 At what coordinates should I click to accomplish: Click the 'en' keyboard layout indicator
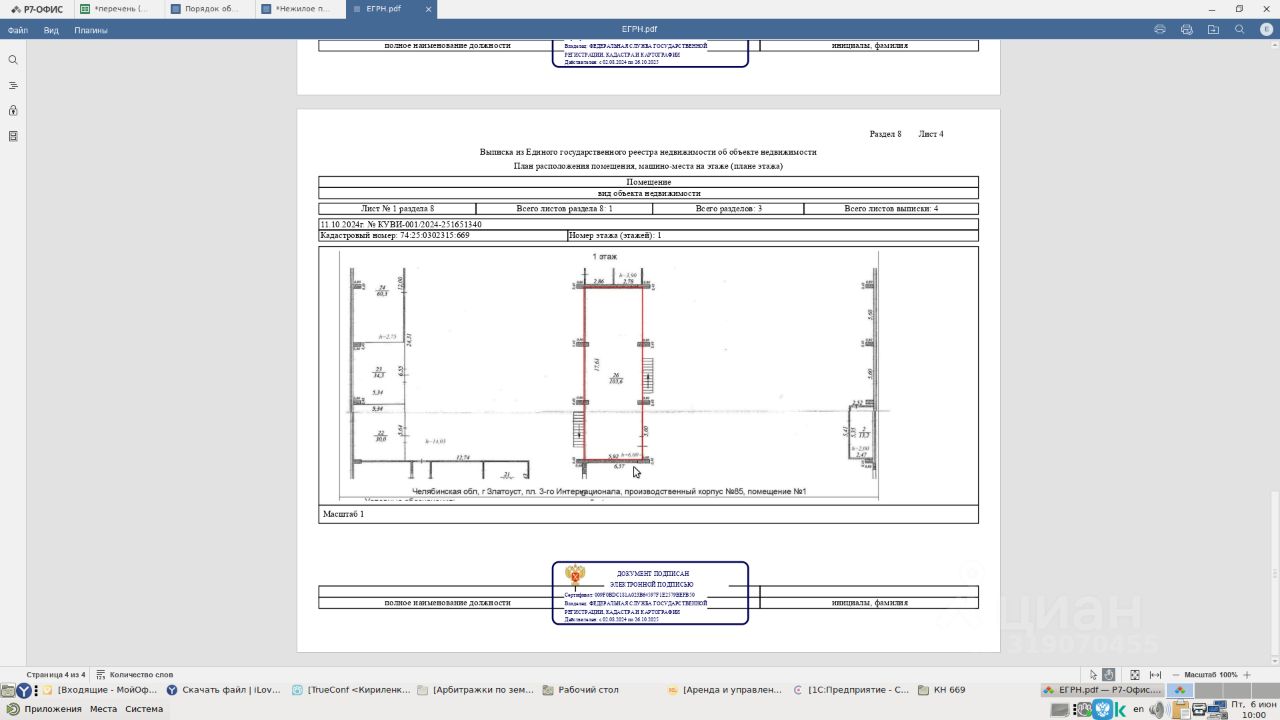[x=1138, y=710]
